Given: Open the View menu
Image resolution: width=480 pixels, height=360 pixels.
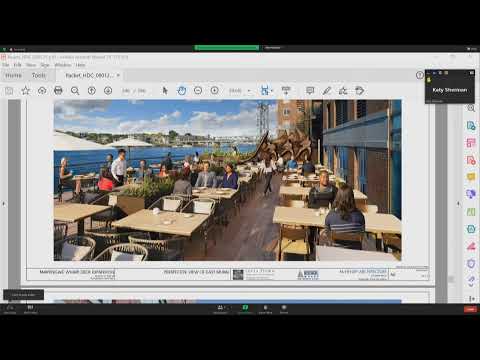Looking at the screenshot, I should 31,65.
